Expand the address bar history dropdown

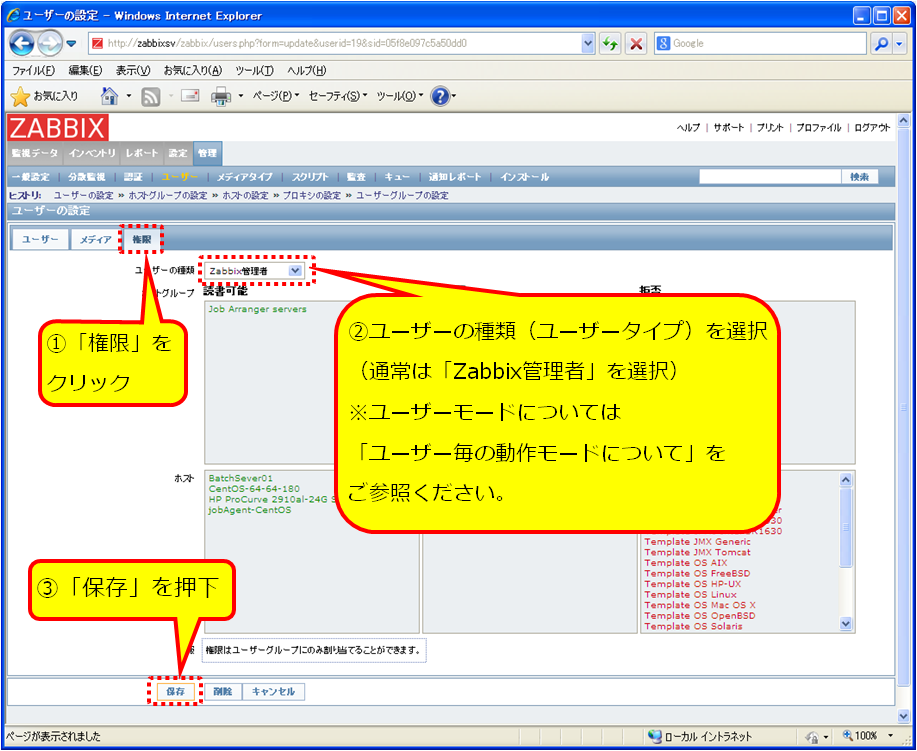point(588,43)
